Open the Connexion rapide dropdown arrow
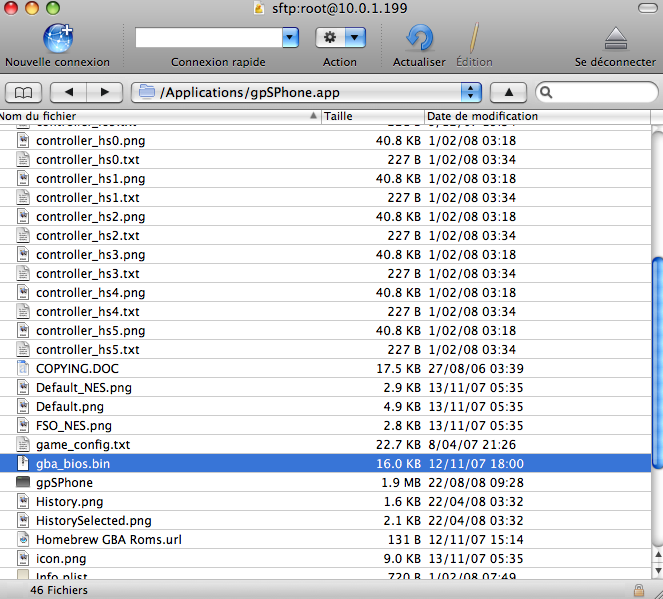 [290, 38]
